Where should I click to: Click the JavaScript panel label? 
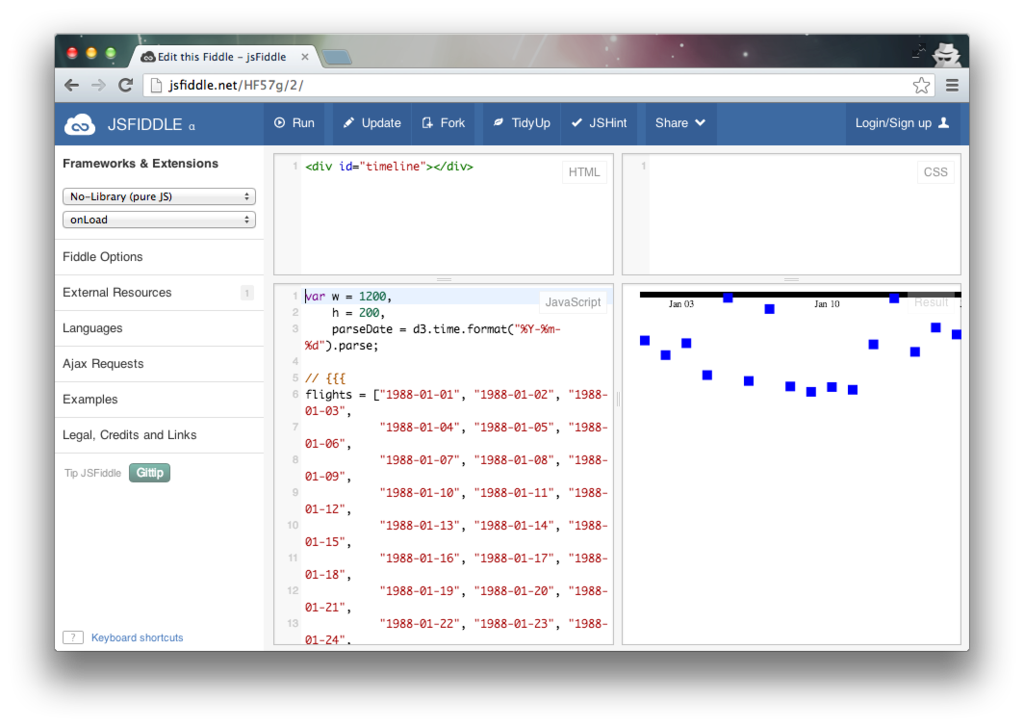(x=573, y=302)
